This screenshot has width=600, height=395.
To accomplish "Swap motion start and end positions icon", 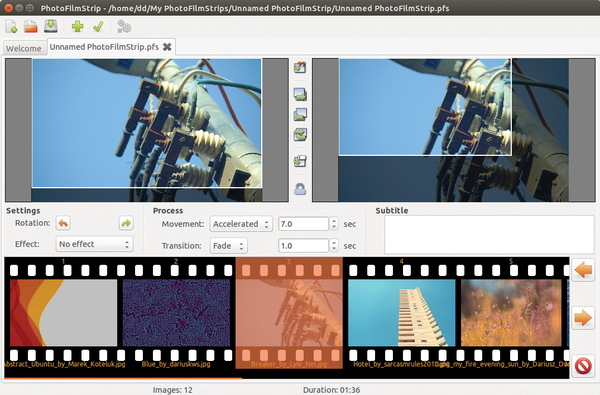I will tap(300, 134).
